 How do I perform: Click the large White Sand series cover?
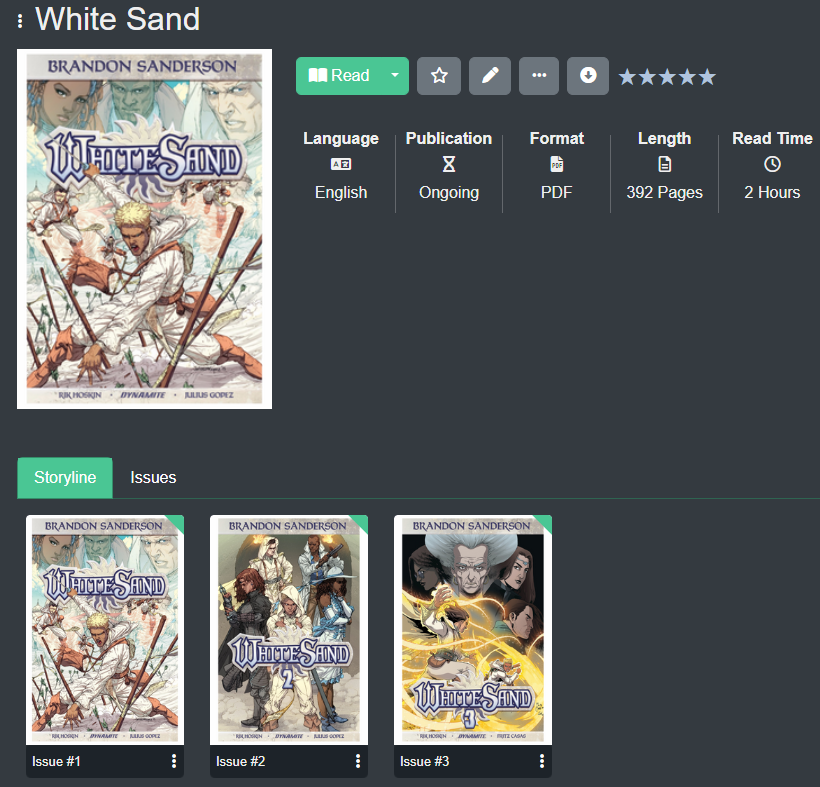coord(144,229)
